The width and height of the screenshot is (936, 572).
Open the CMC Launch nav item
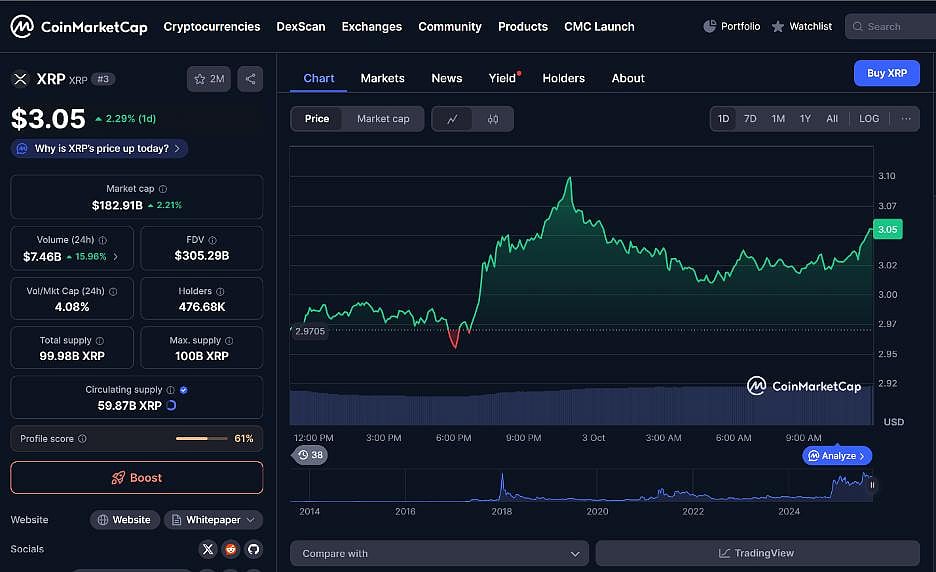click(599, 27)
